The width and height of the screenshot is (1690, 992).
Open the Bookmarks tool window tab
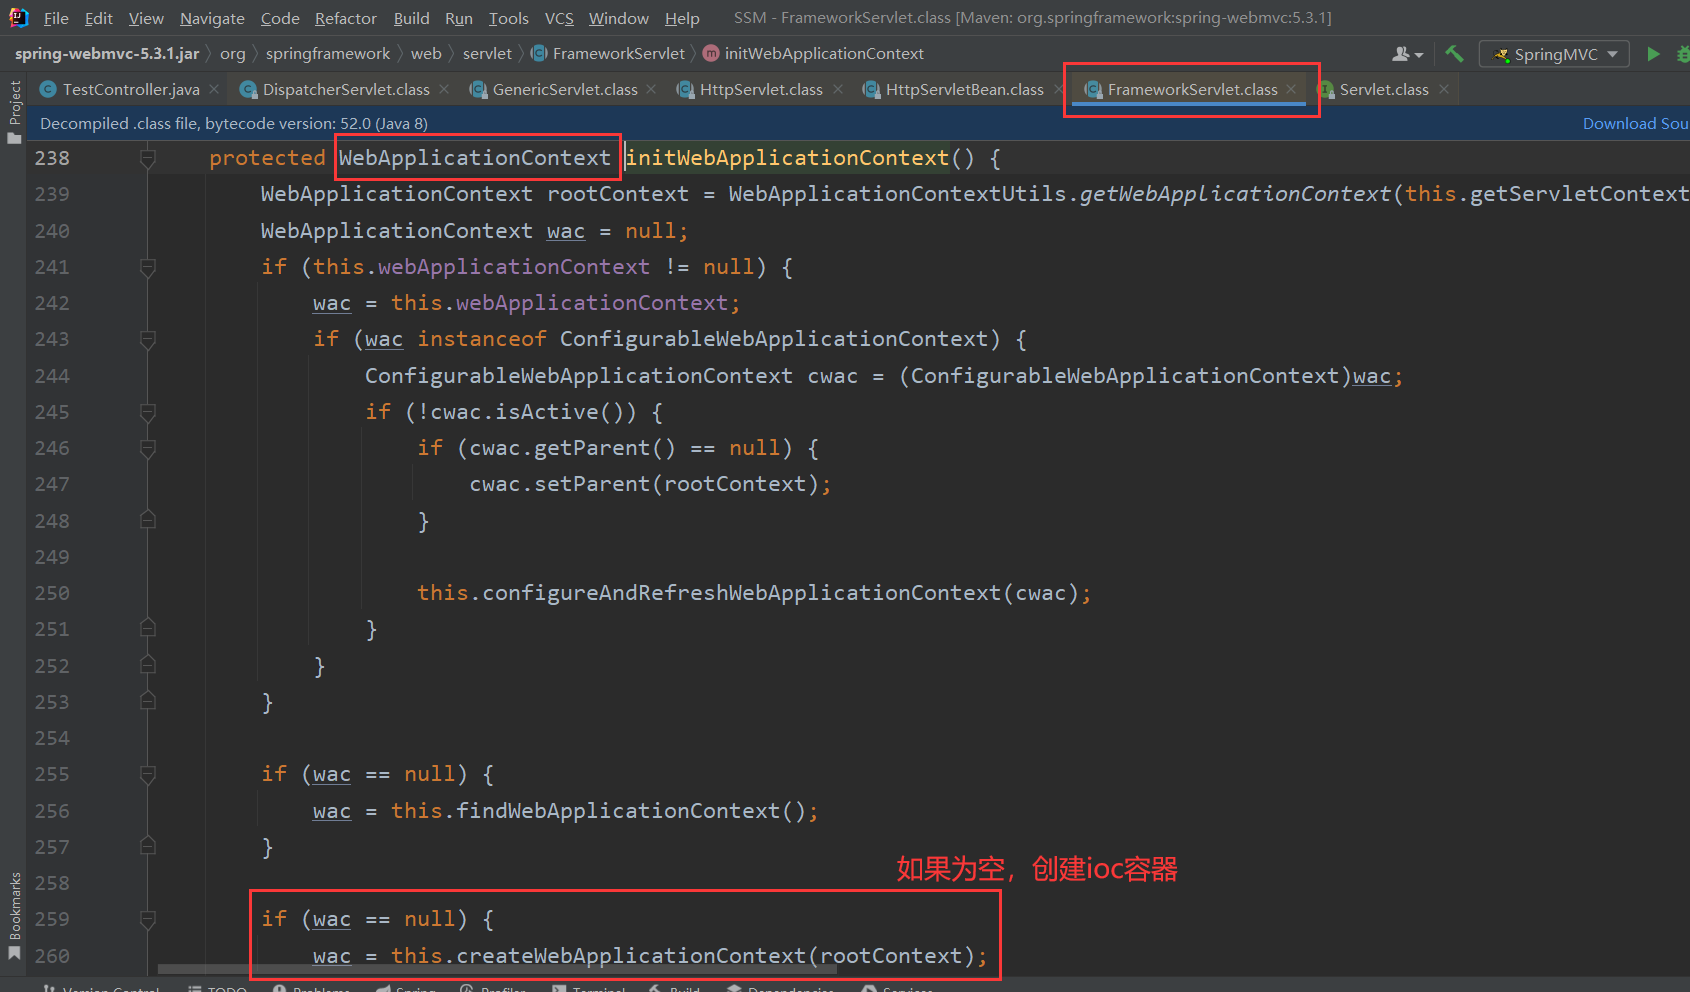(x=15, y=906)
